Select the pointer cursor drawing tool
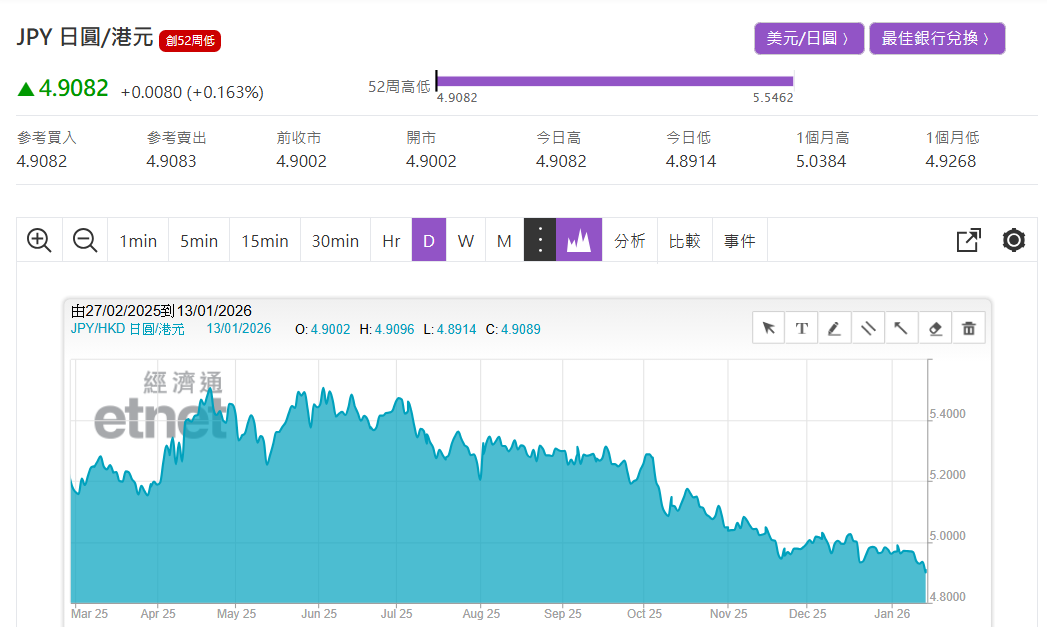The width and height of the screenshot is (1047, 627). pyautogui.click(x=769, y=328)
